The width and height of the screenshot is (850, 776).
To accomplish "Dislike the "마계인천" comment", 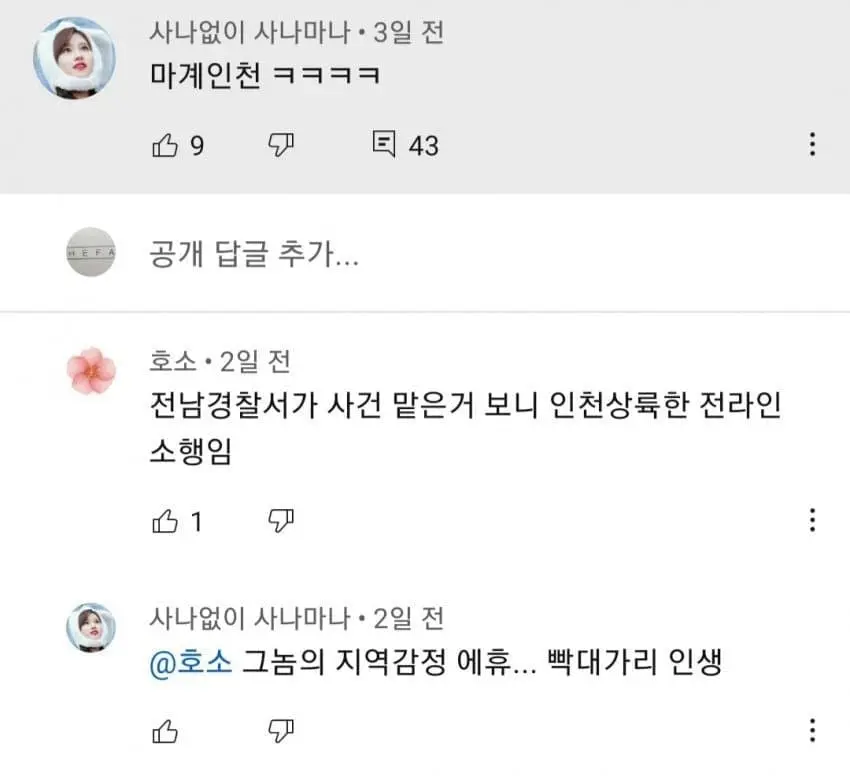I will [278, 144].
